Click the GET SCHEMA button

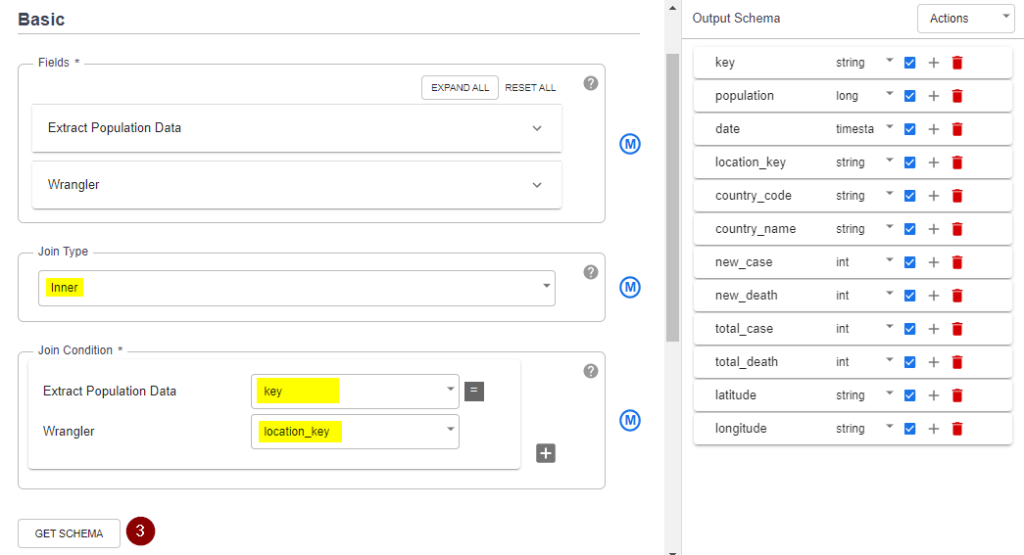69,533
